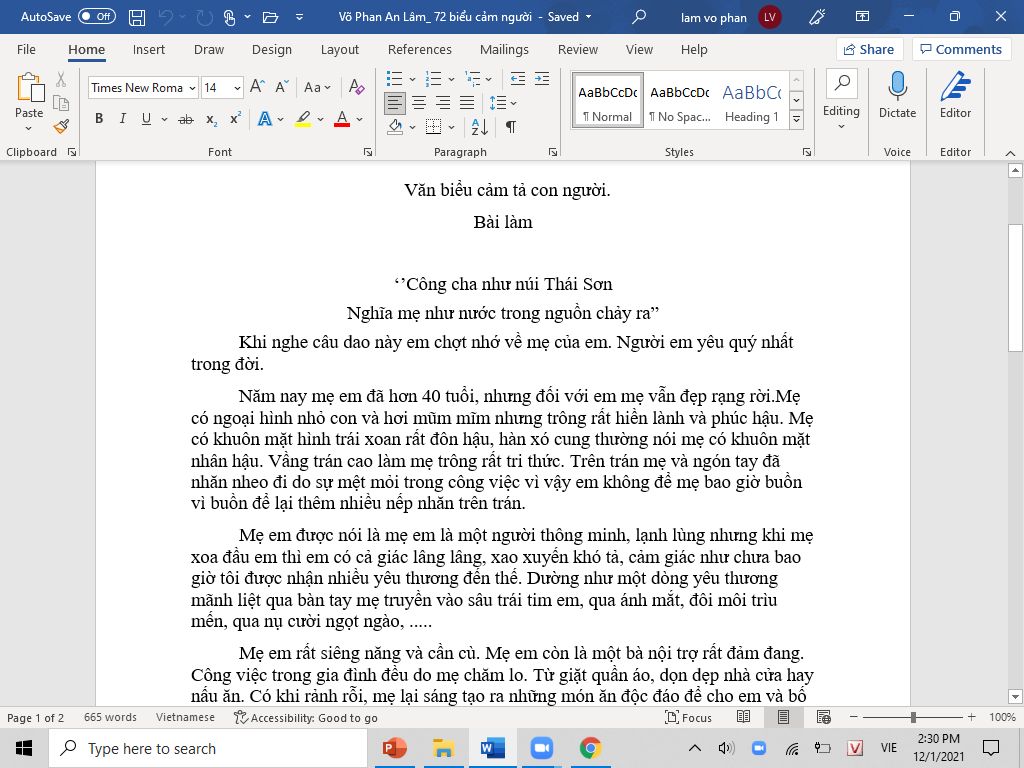Click the Shading paint bucket icon
1024x768 pixels.
[x=395, y=126]
